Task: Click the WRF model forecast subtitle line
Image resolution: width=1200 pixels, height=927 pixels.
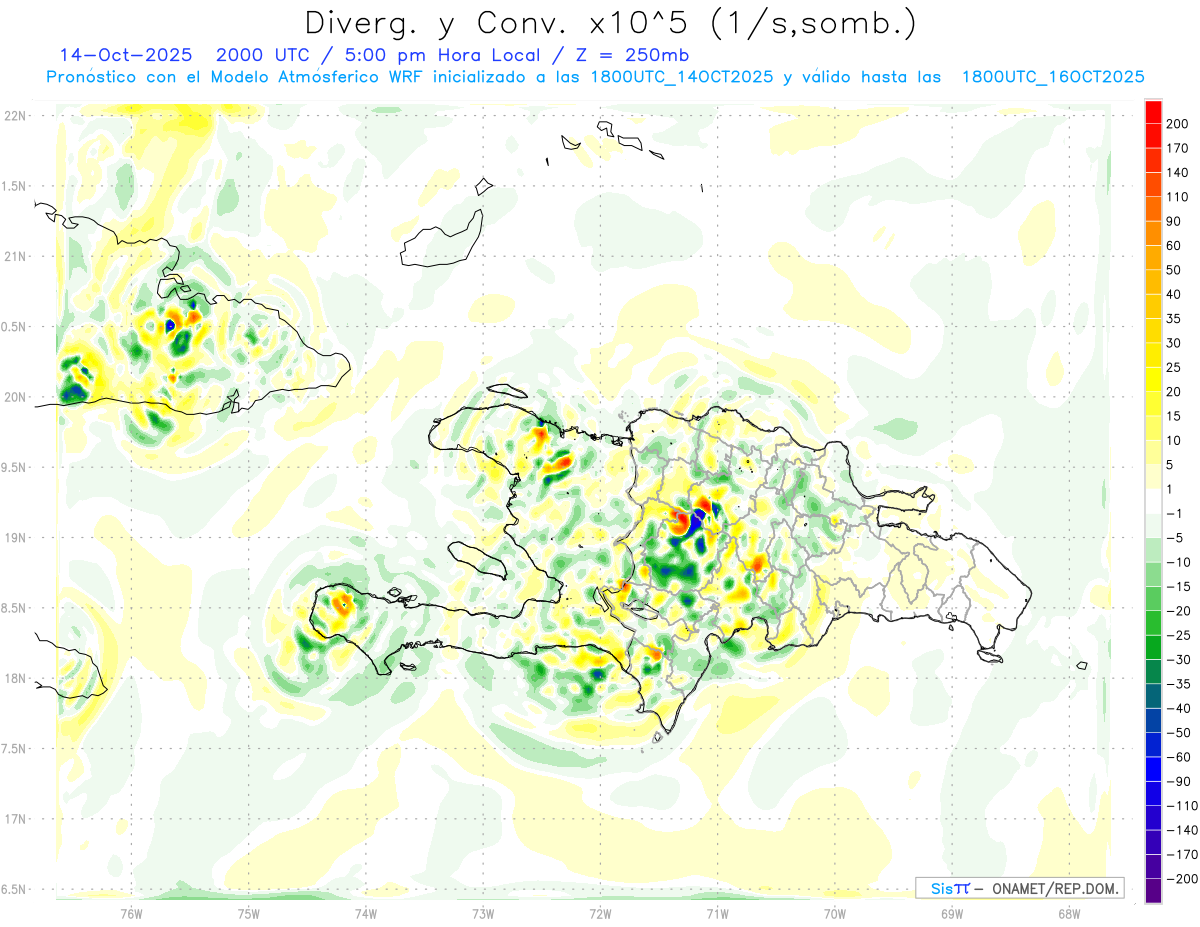Action: 595,77
